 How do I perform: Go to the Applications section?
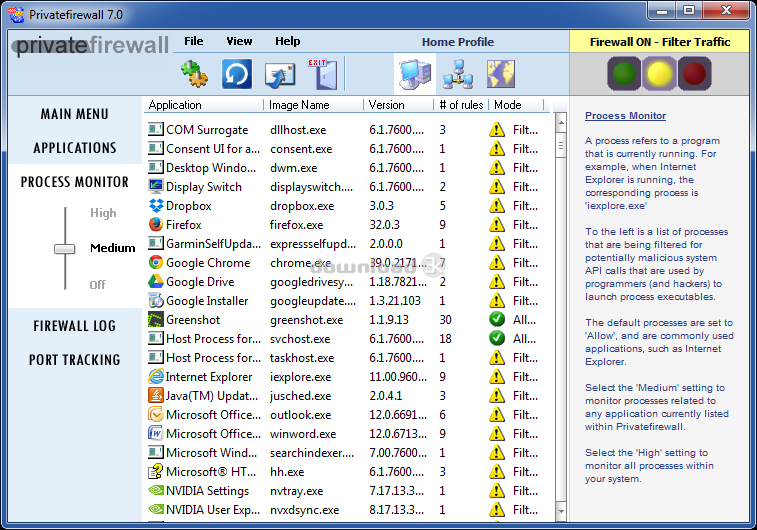(x=75, y=148)
